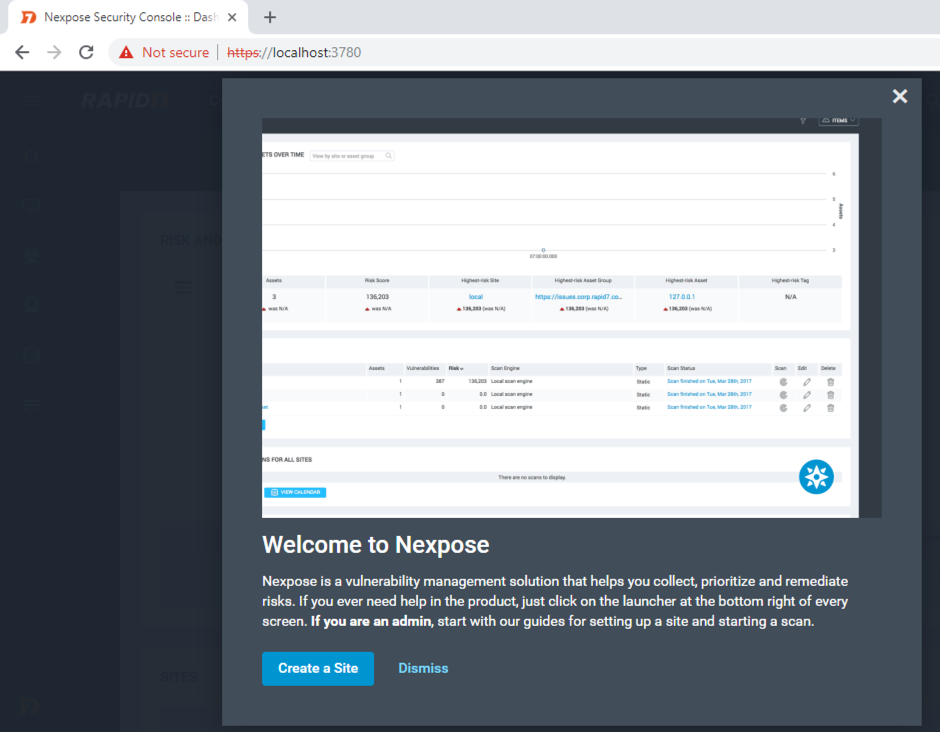Click the Create a Site button
The image size is (940, 732).
318,668
